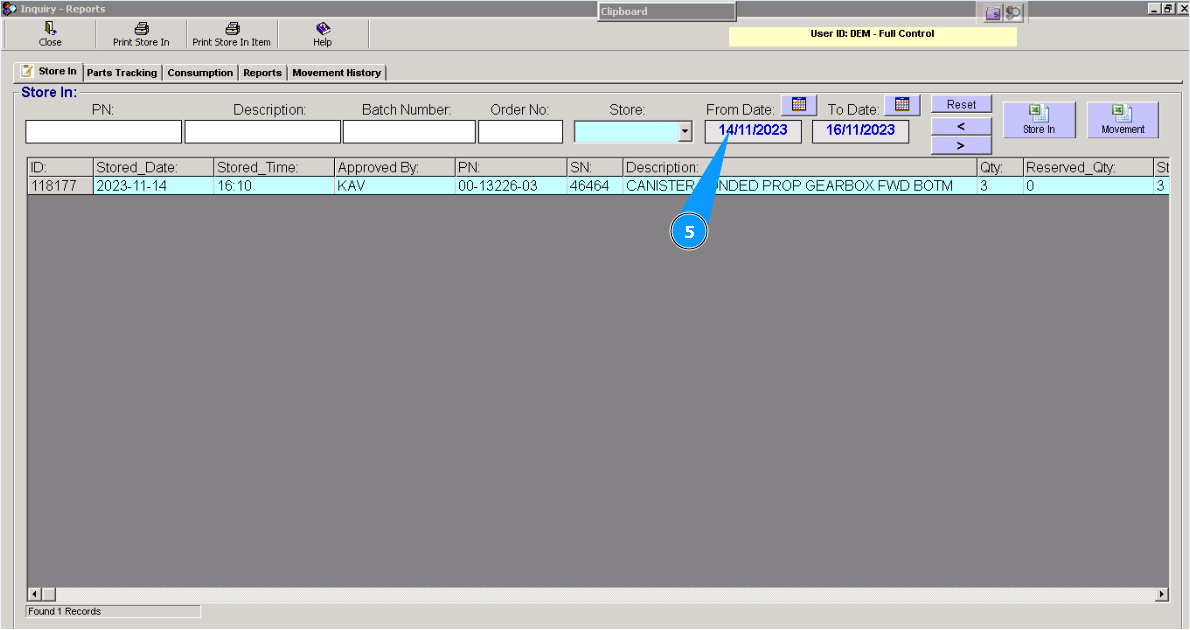Screen dimensions: 1190x630
Task: Click the stored date cell 2023-11-14
Action: point(153,186)
